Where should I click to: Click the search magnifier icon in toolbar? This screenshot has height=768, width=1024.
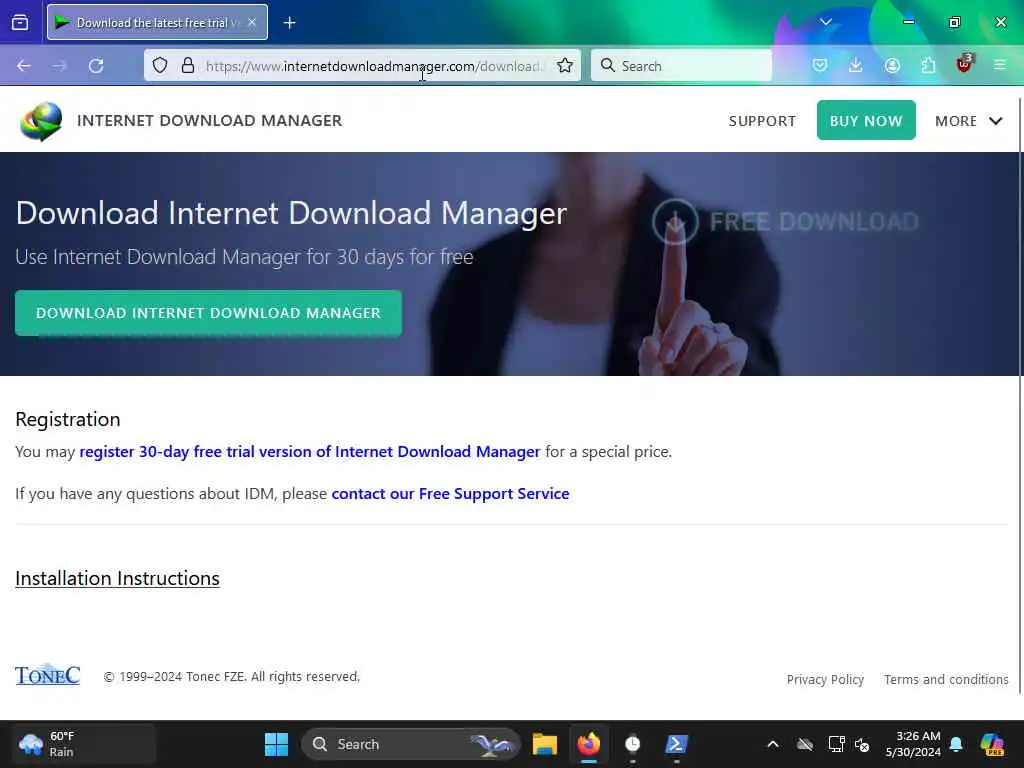tap(607, 65)
